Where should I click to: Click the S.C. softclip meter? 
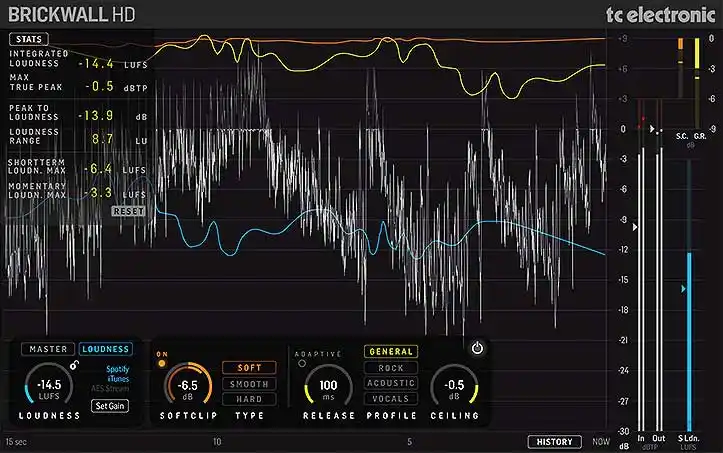[x=681, y=68]
